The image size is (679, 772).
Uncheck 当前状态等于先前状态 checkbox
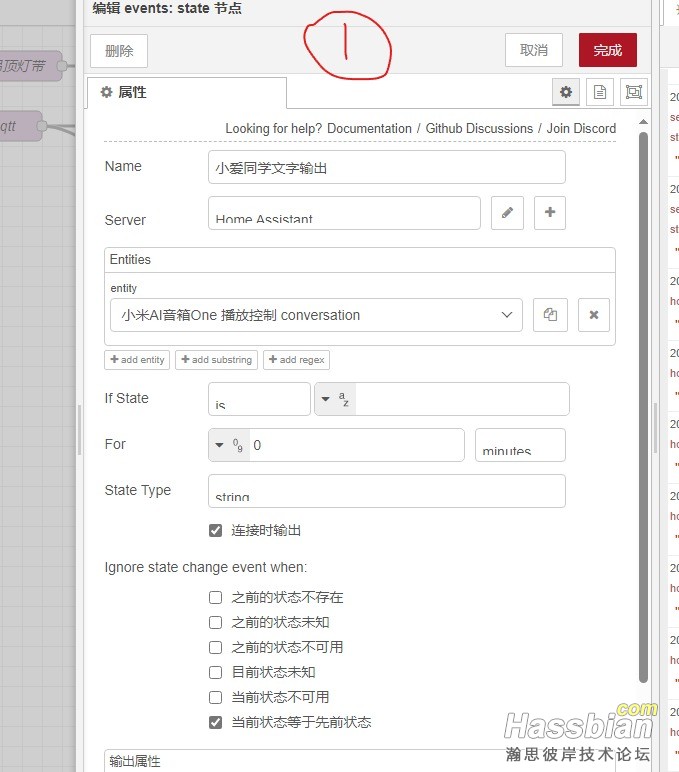point(216,722)
